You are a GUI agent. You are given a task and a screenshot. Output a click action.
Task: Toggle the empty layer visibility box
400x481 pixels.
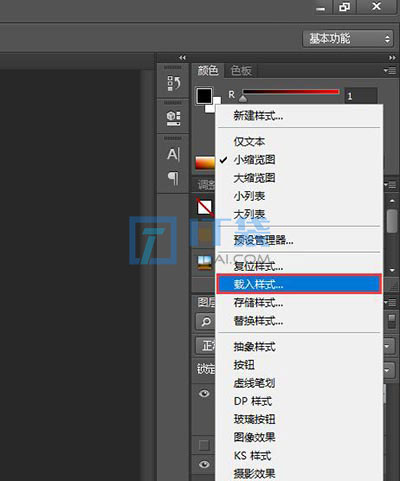click(x=204, y=445)
